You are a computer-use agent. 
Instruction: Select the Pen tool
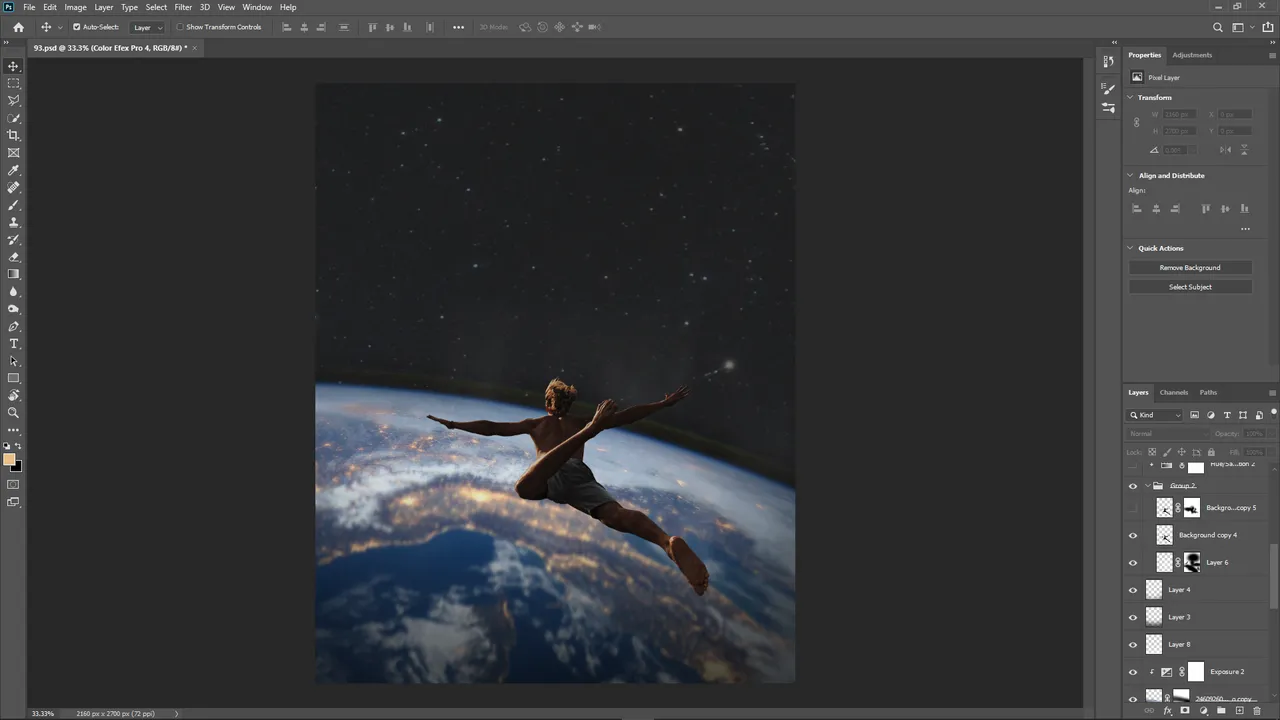tap(13, 326)
